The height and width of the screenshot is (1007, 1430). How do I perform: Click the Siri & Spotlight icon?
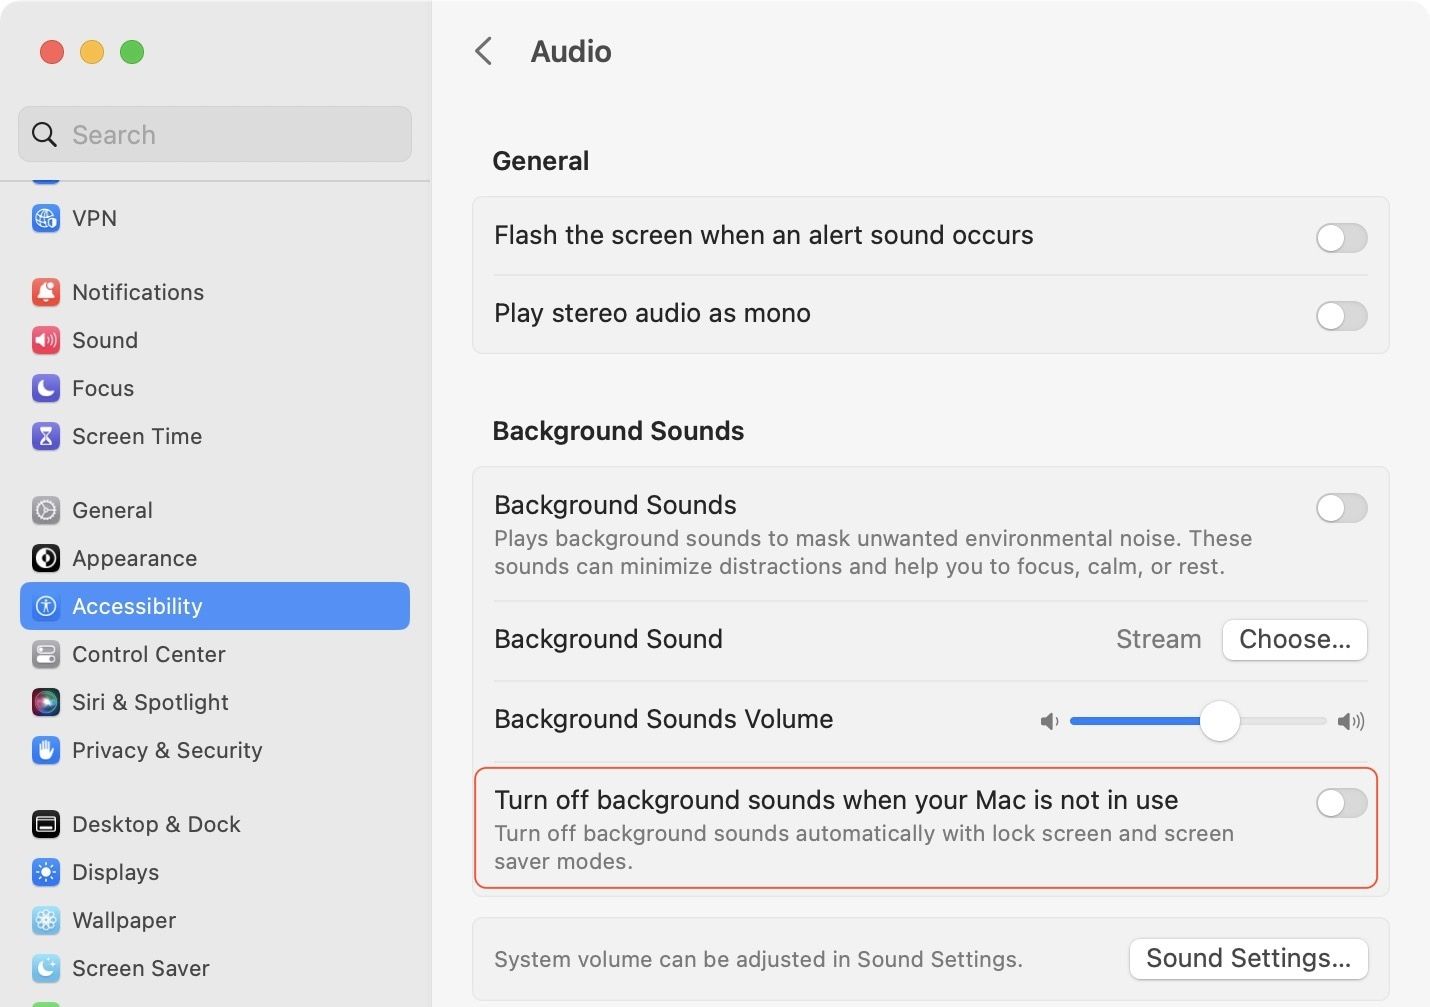point(46,702)
